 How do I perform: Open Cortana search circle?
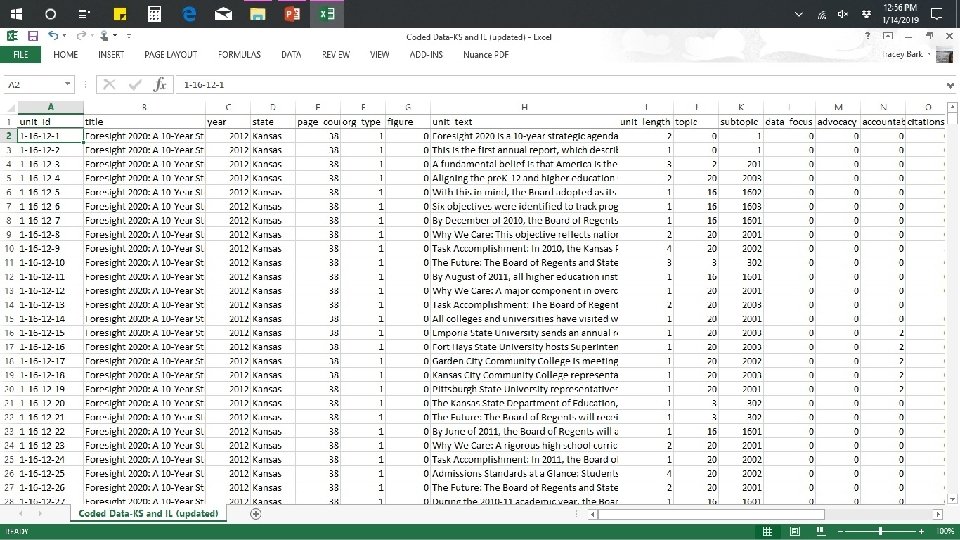50,13
